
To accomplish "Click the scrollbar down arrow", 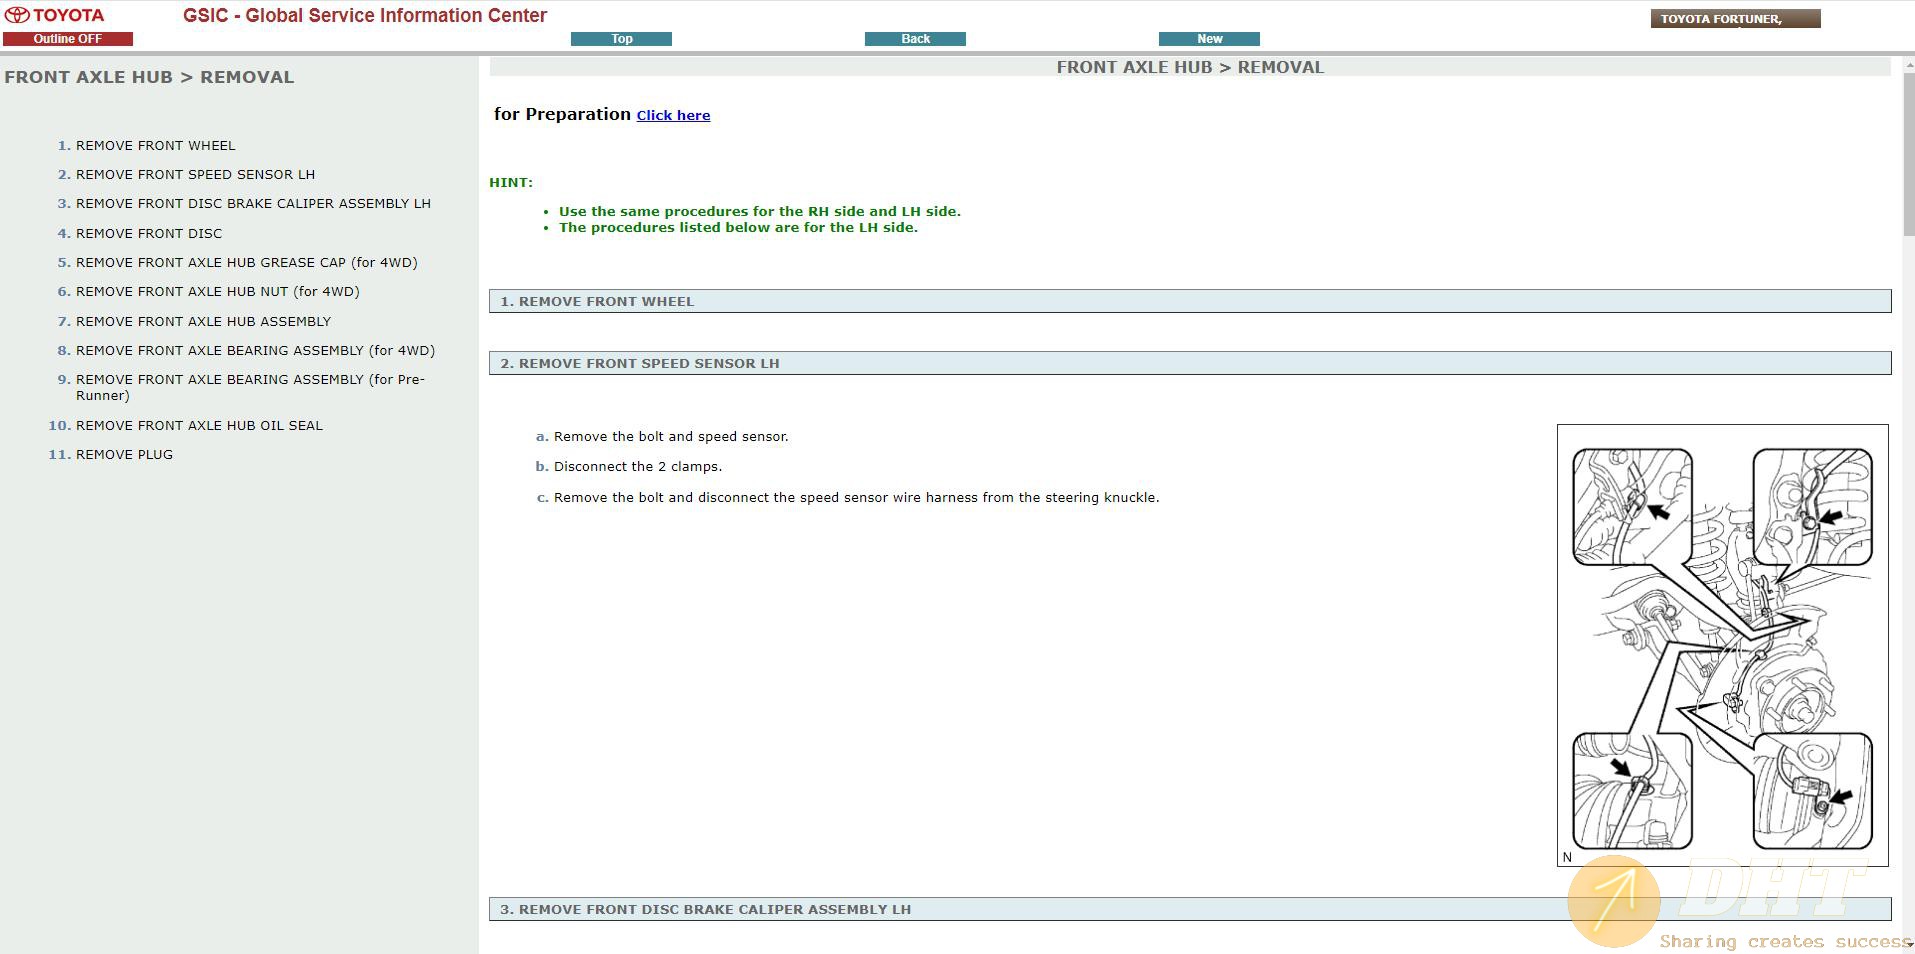I will click(x=1908, y=945).
